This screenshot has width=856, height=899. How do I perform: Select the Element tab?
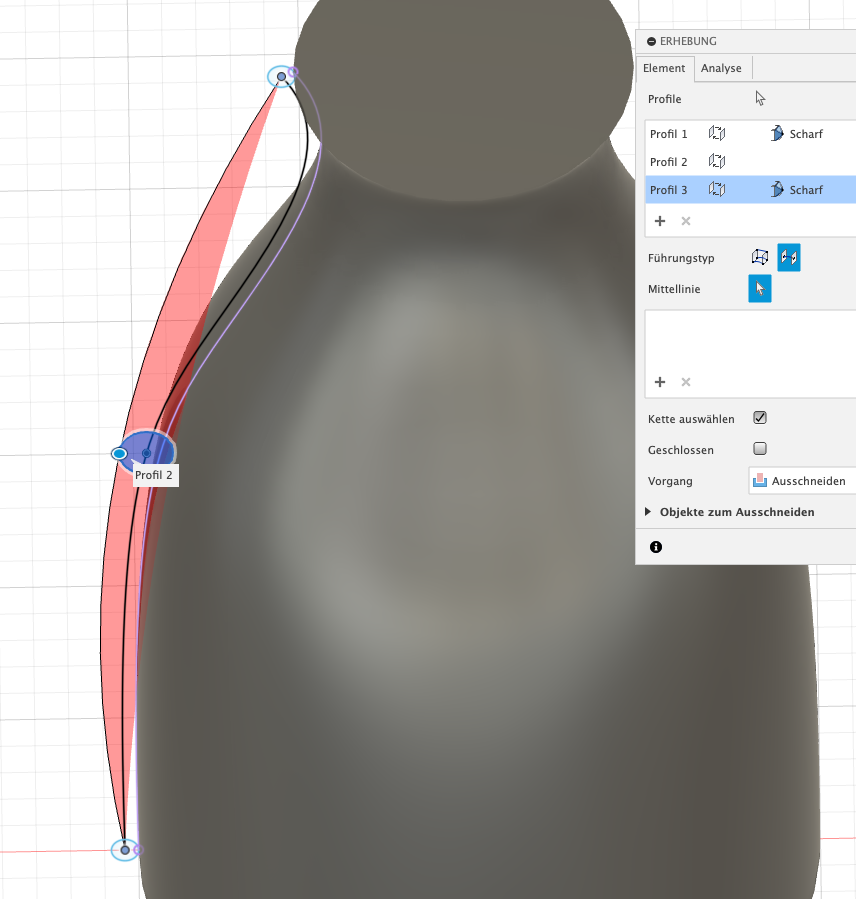coord(664,68)
